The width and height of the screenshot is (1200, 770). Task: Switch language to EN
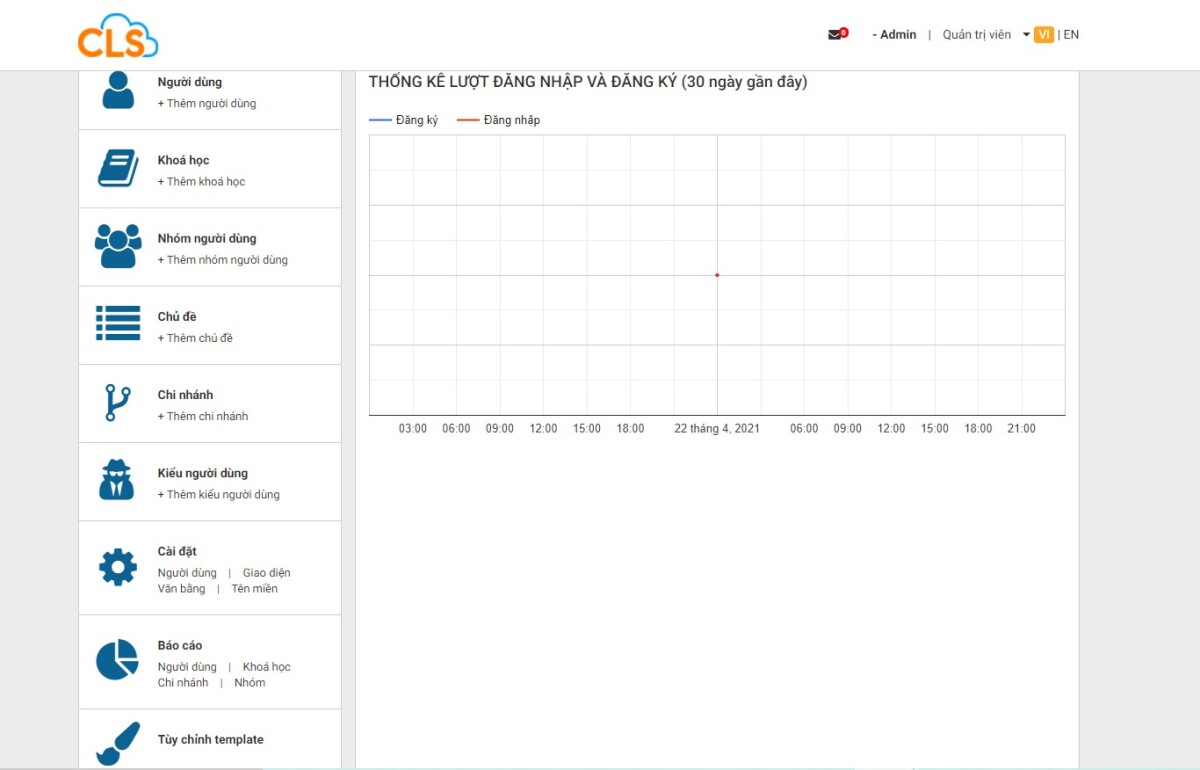pyautogui.click(x=1071, y=34)
